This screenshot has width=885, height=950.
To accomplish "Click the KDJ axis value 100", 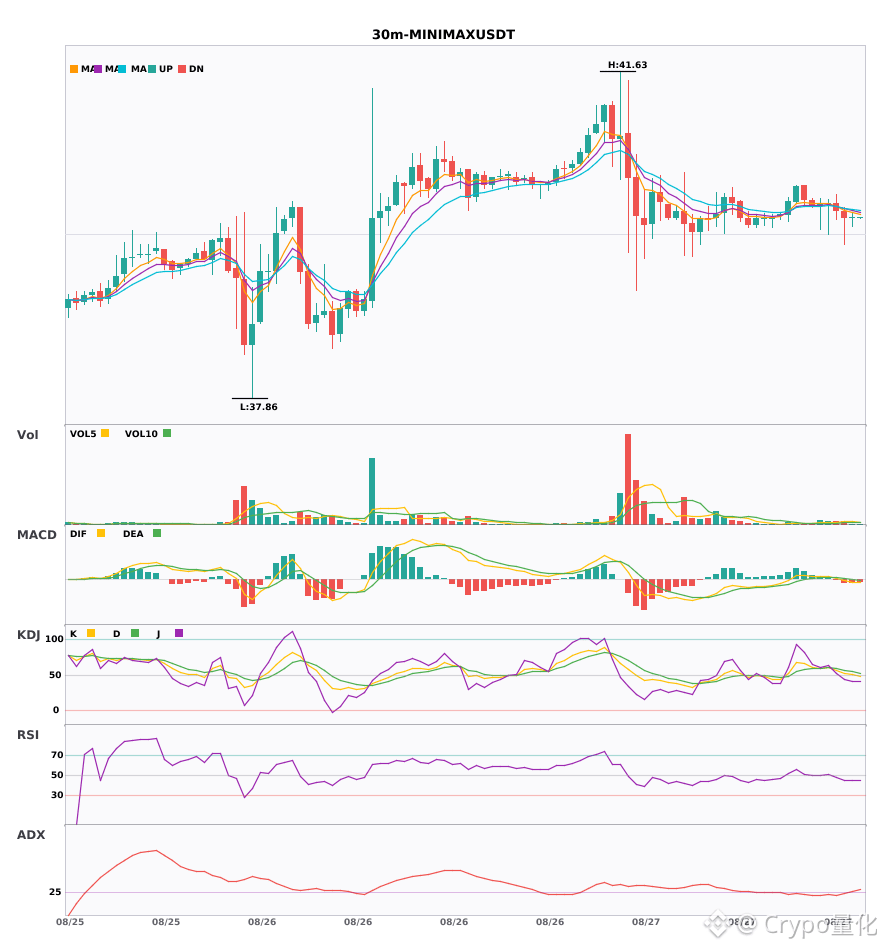I will click(x=55, y=639).
